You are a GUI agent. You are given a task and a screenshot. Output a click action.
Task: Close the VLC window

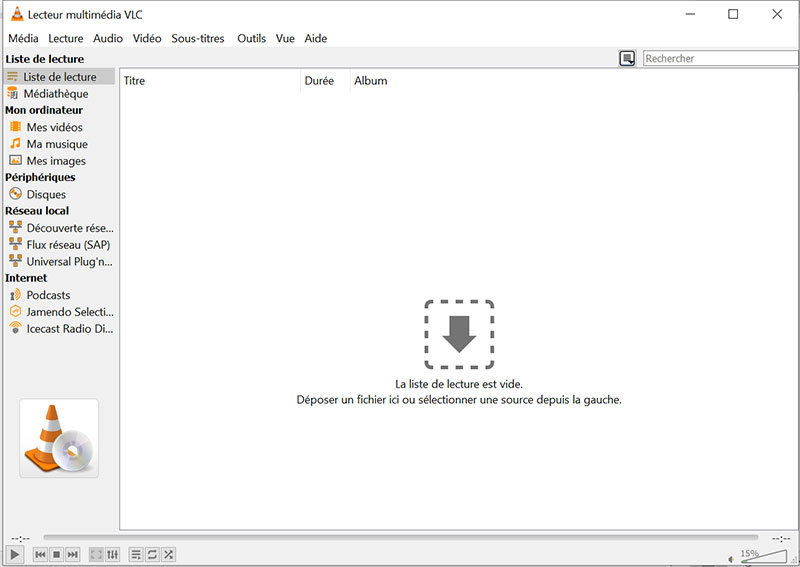[x=777, y=14]
